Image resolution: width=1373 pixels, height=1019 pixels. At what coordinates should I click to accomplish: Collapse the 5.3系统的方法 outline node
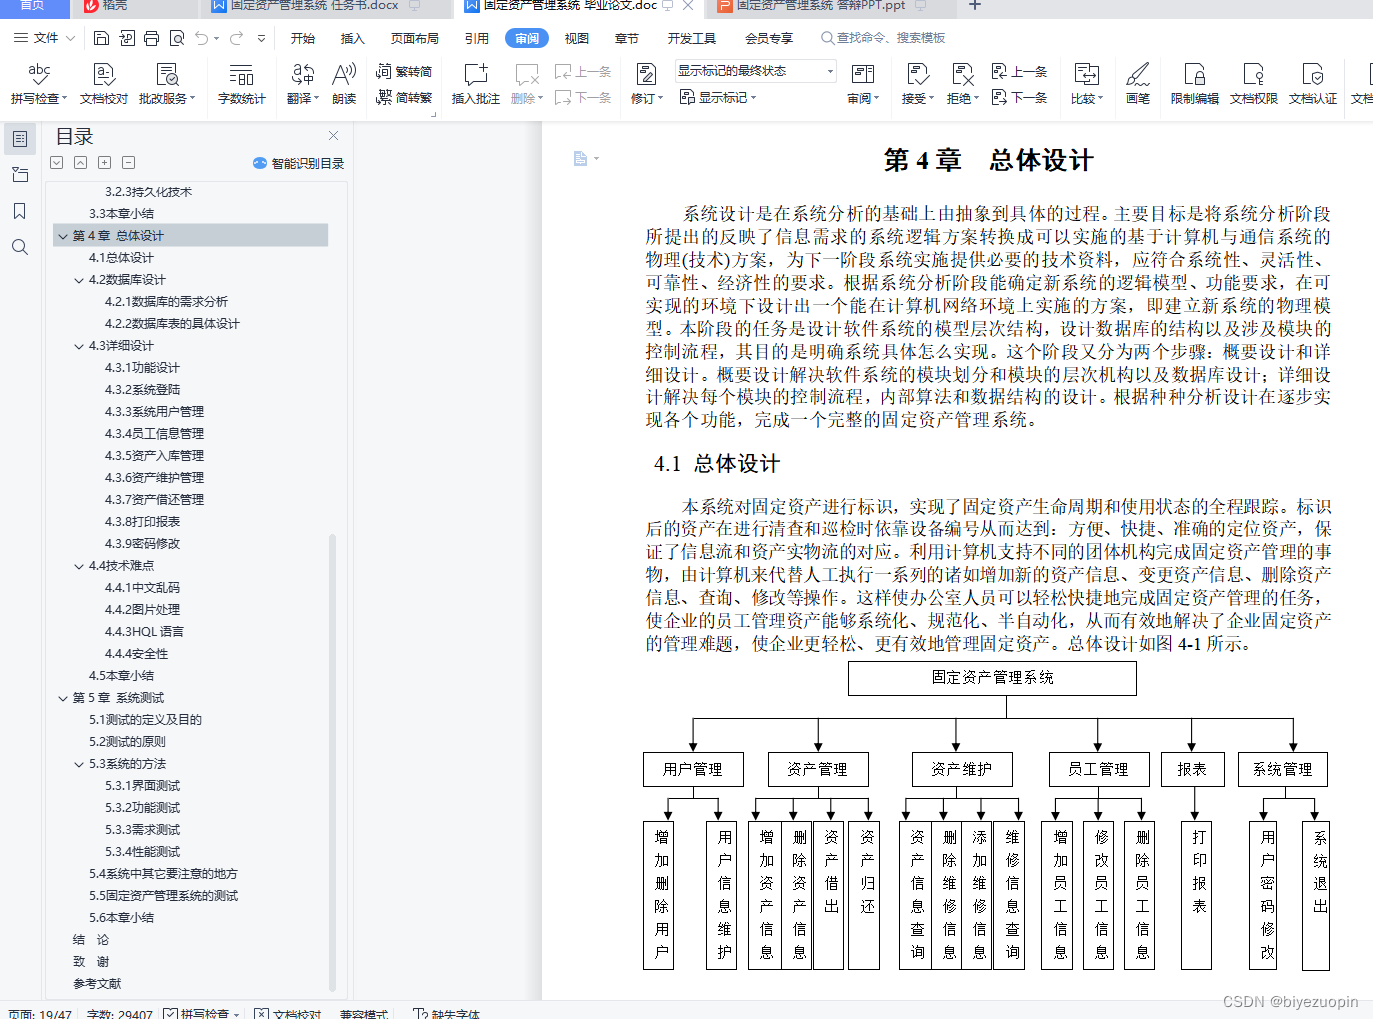pyautogui.click(x=79, y=764)
